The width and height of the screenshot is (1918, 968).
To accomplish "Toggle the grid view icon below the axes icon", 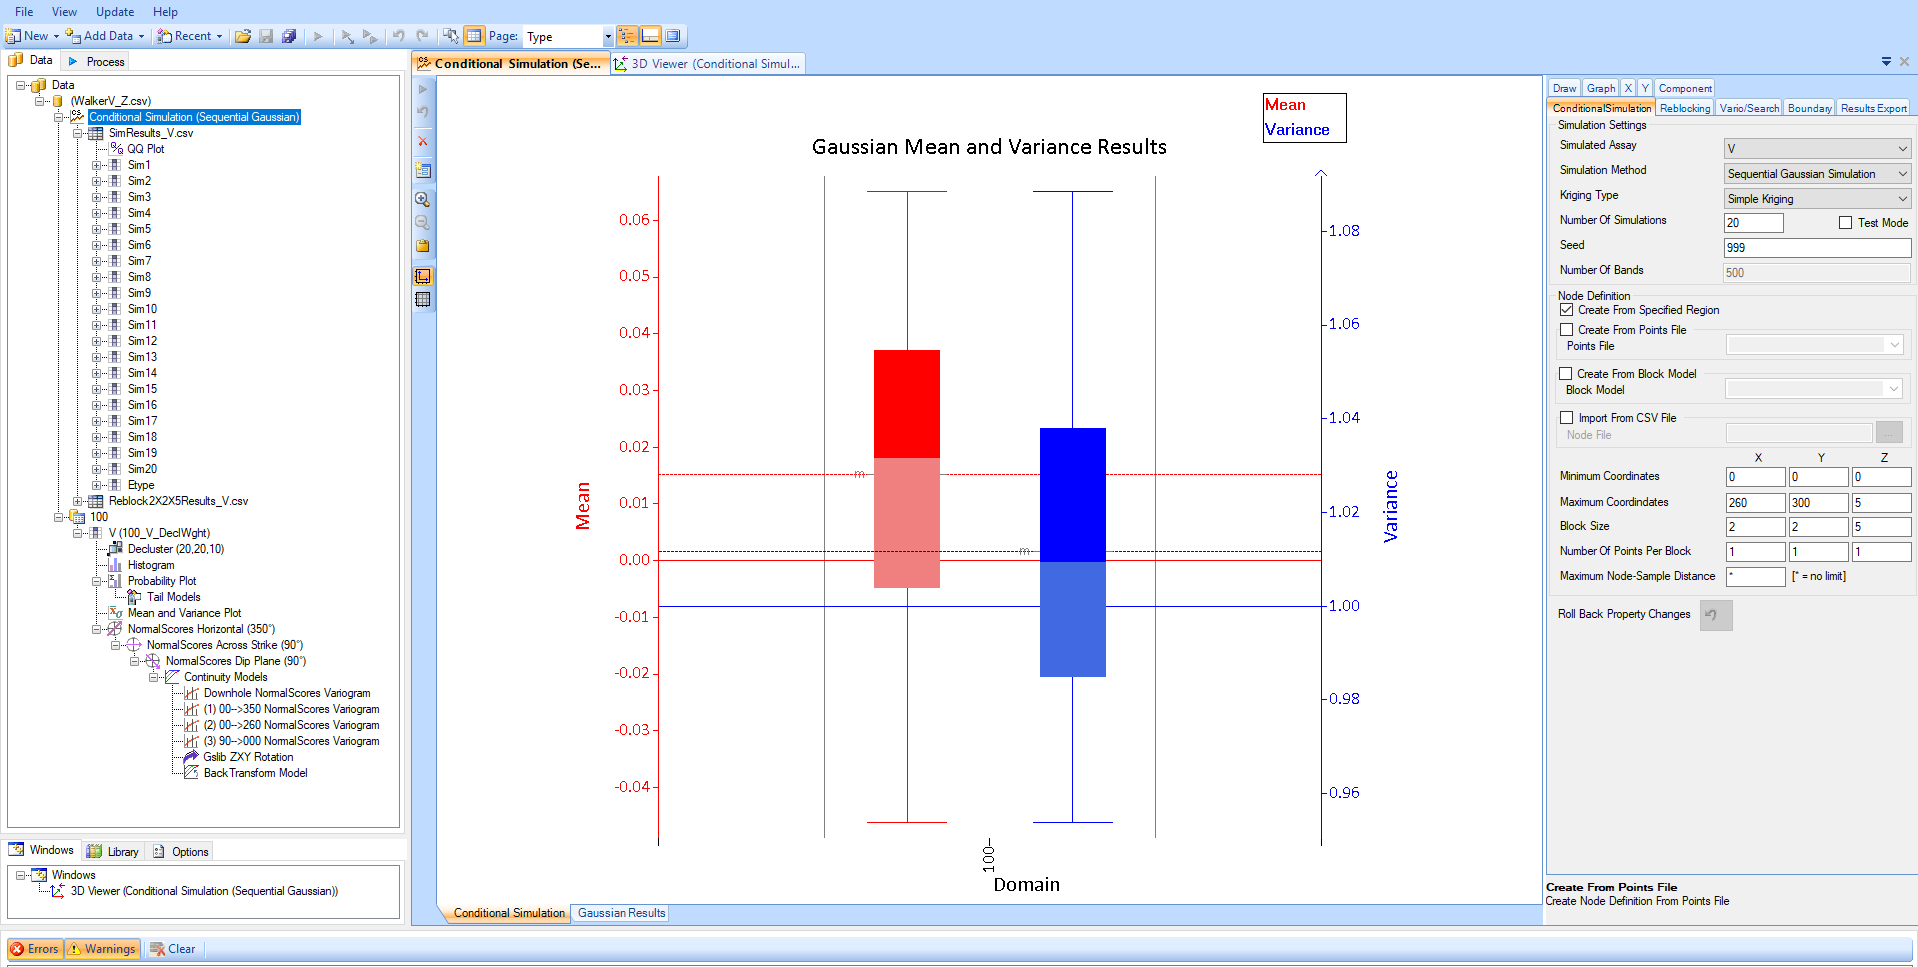I will (423, 300).
